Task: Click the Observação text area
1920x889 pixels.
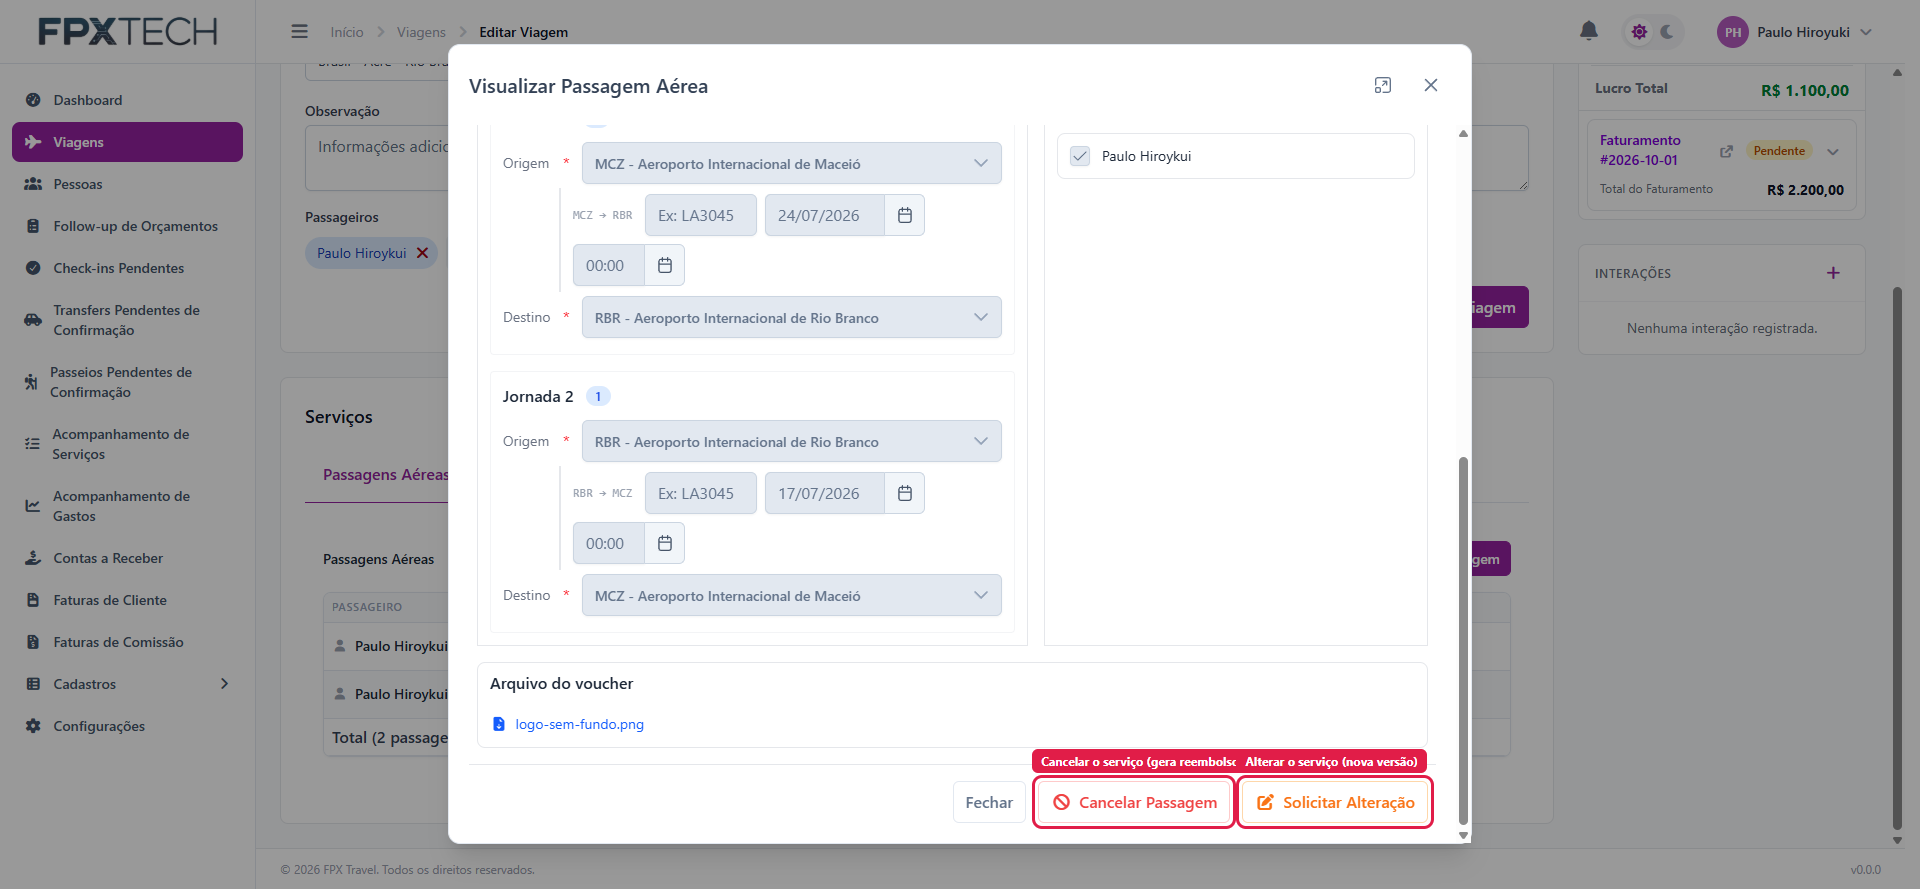Action: 378,157
